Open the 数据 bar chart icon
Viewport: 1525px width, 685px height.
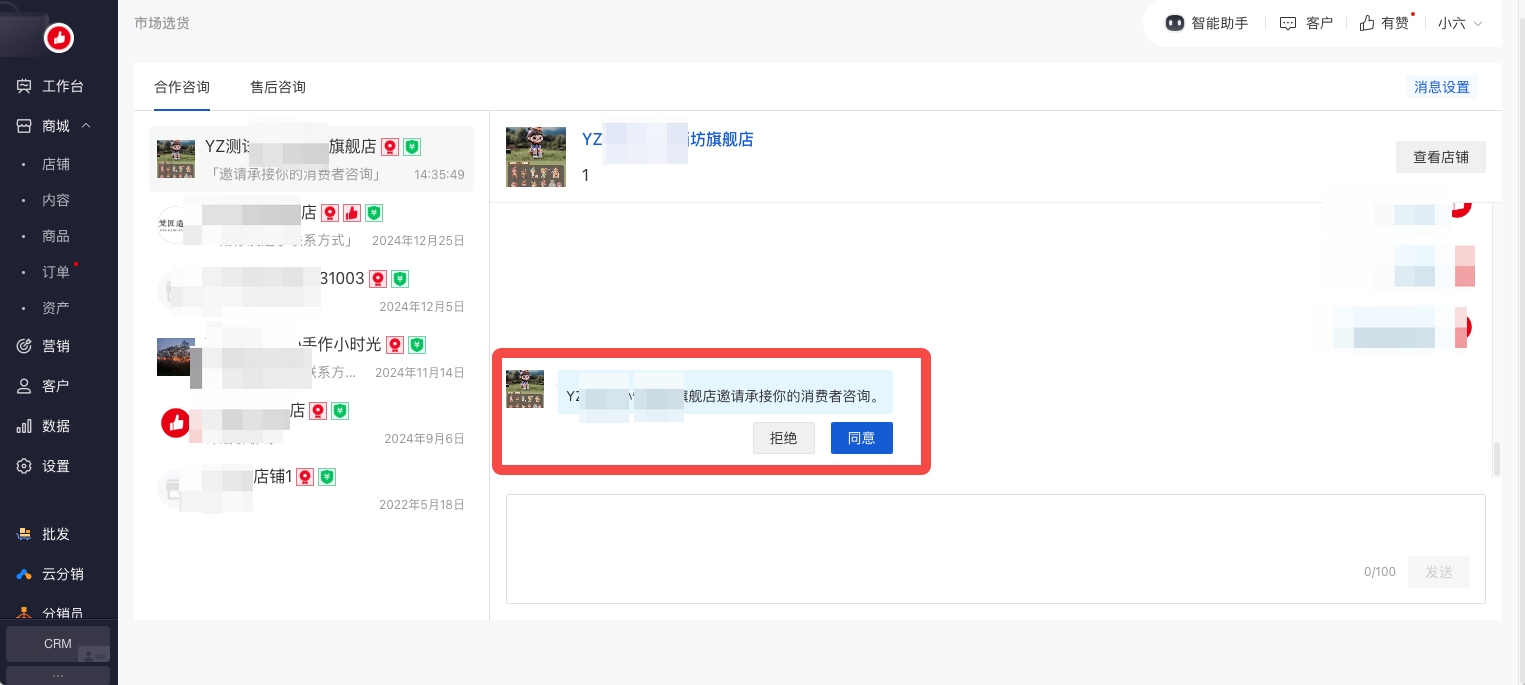tap(25, 426)
